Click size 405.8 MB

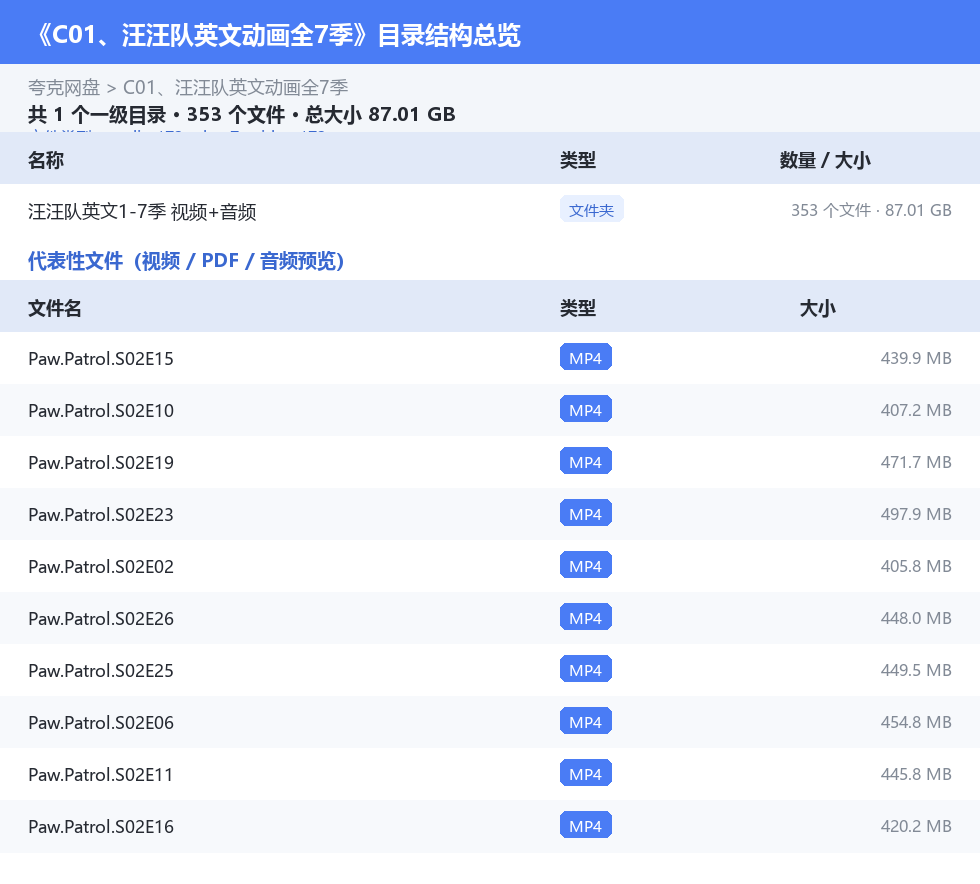(916, 566)
